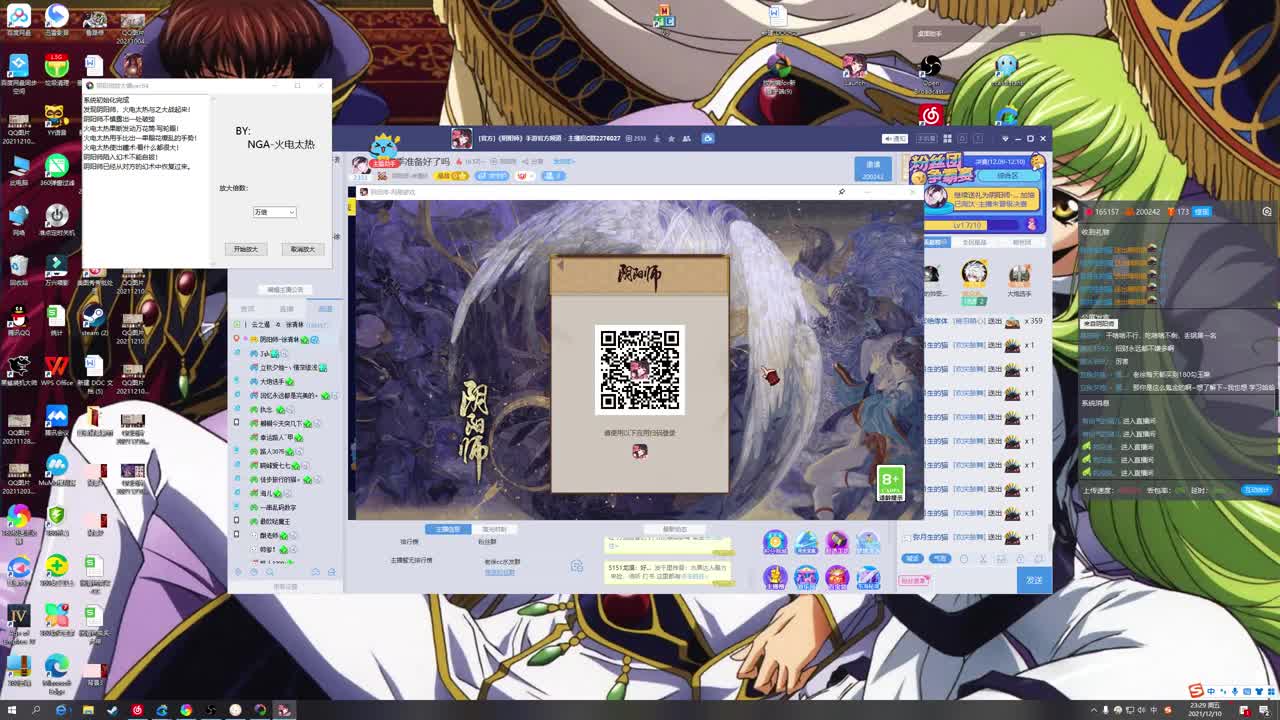Click the red NetEase Music desktop shortcut
This screenshot has width=1280, height=720.
[x=930, y=116]
